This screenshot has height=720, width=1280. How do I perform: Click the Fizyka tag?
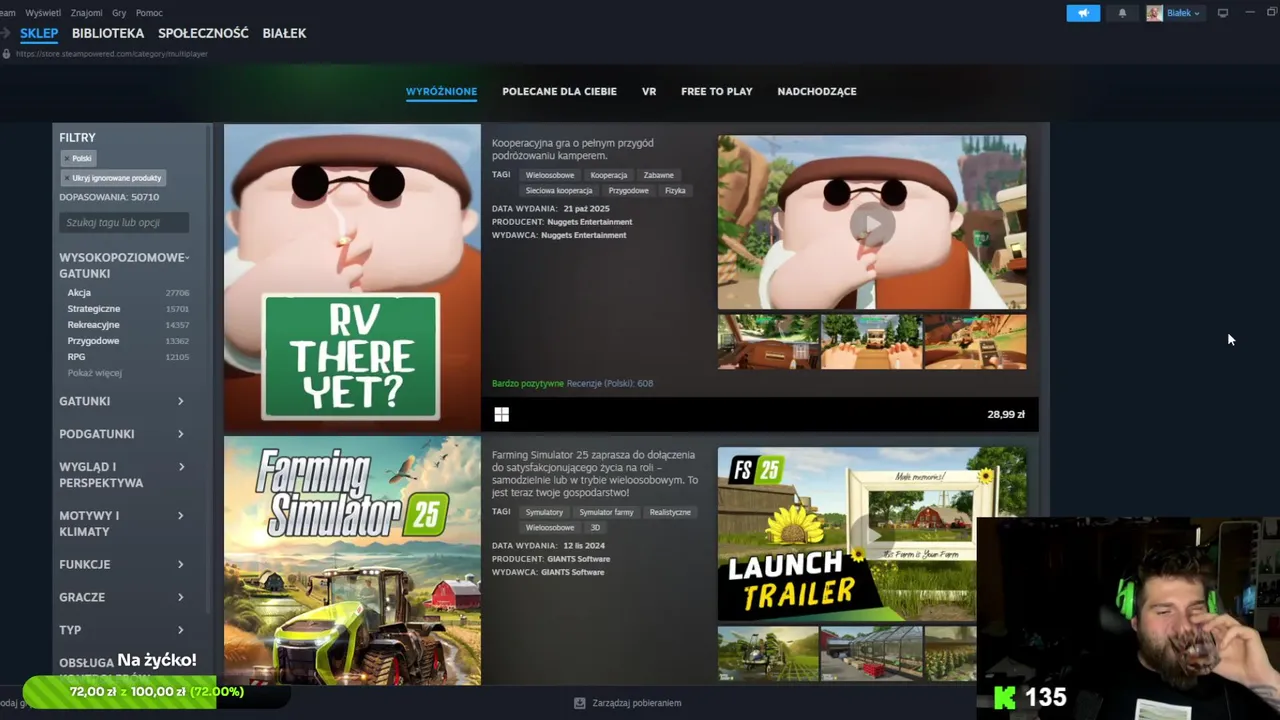point(675,190)
